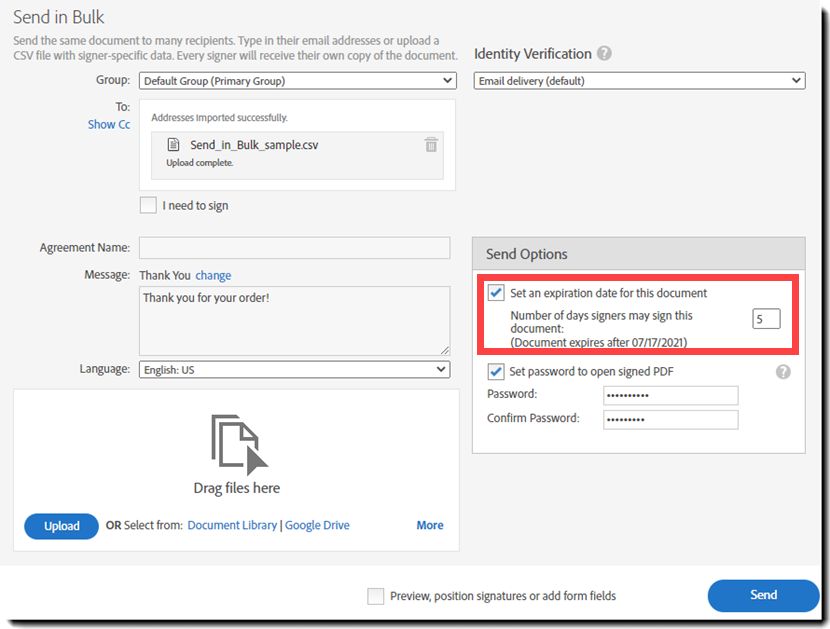The height and width of the screenshot is (629, 830).
Task: Toggle the "I need to sign" checkbox
Action: [148, 206]
